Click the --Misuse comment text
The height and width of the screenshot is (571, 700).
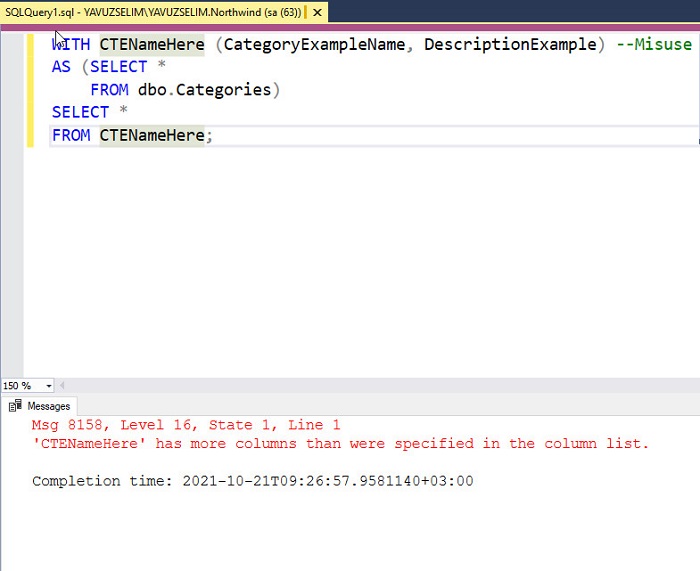click(654, 44)
